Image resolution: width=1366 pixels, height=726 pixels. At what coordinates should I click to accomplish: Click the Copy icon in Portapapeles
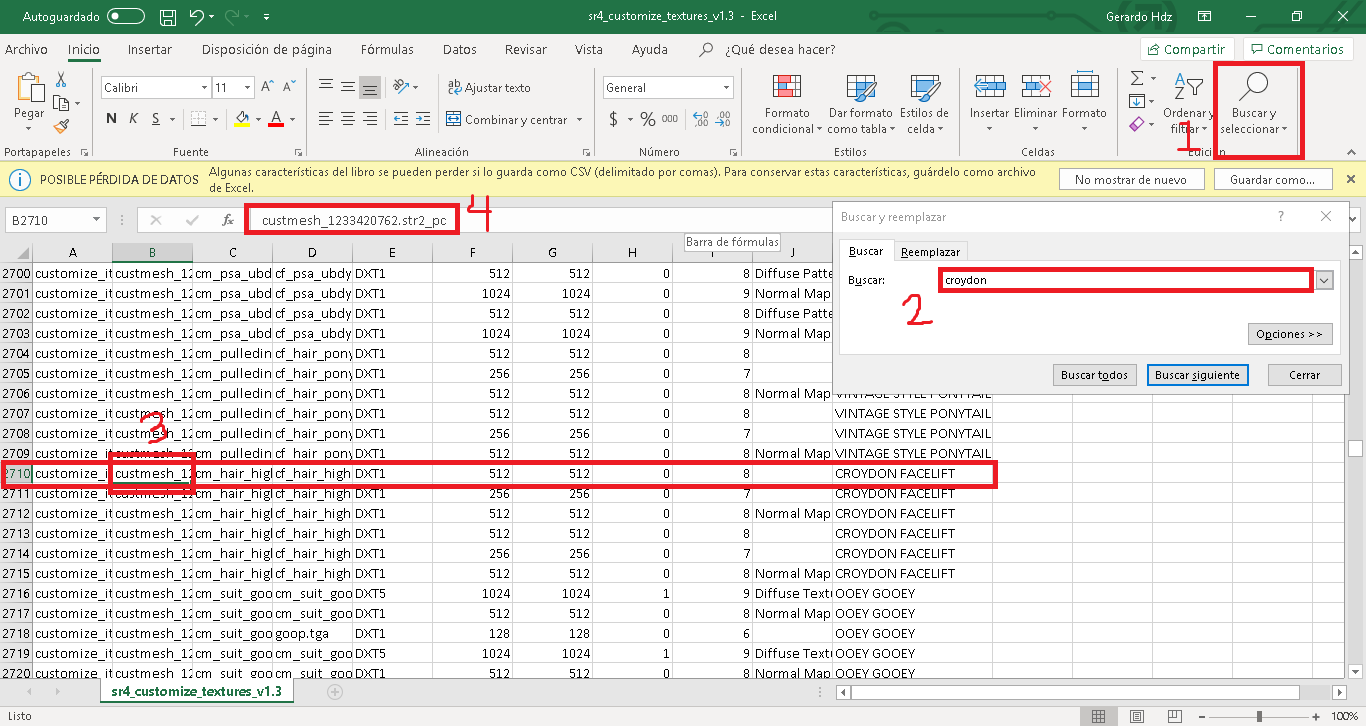pos(61,103)
